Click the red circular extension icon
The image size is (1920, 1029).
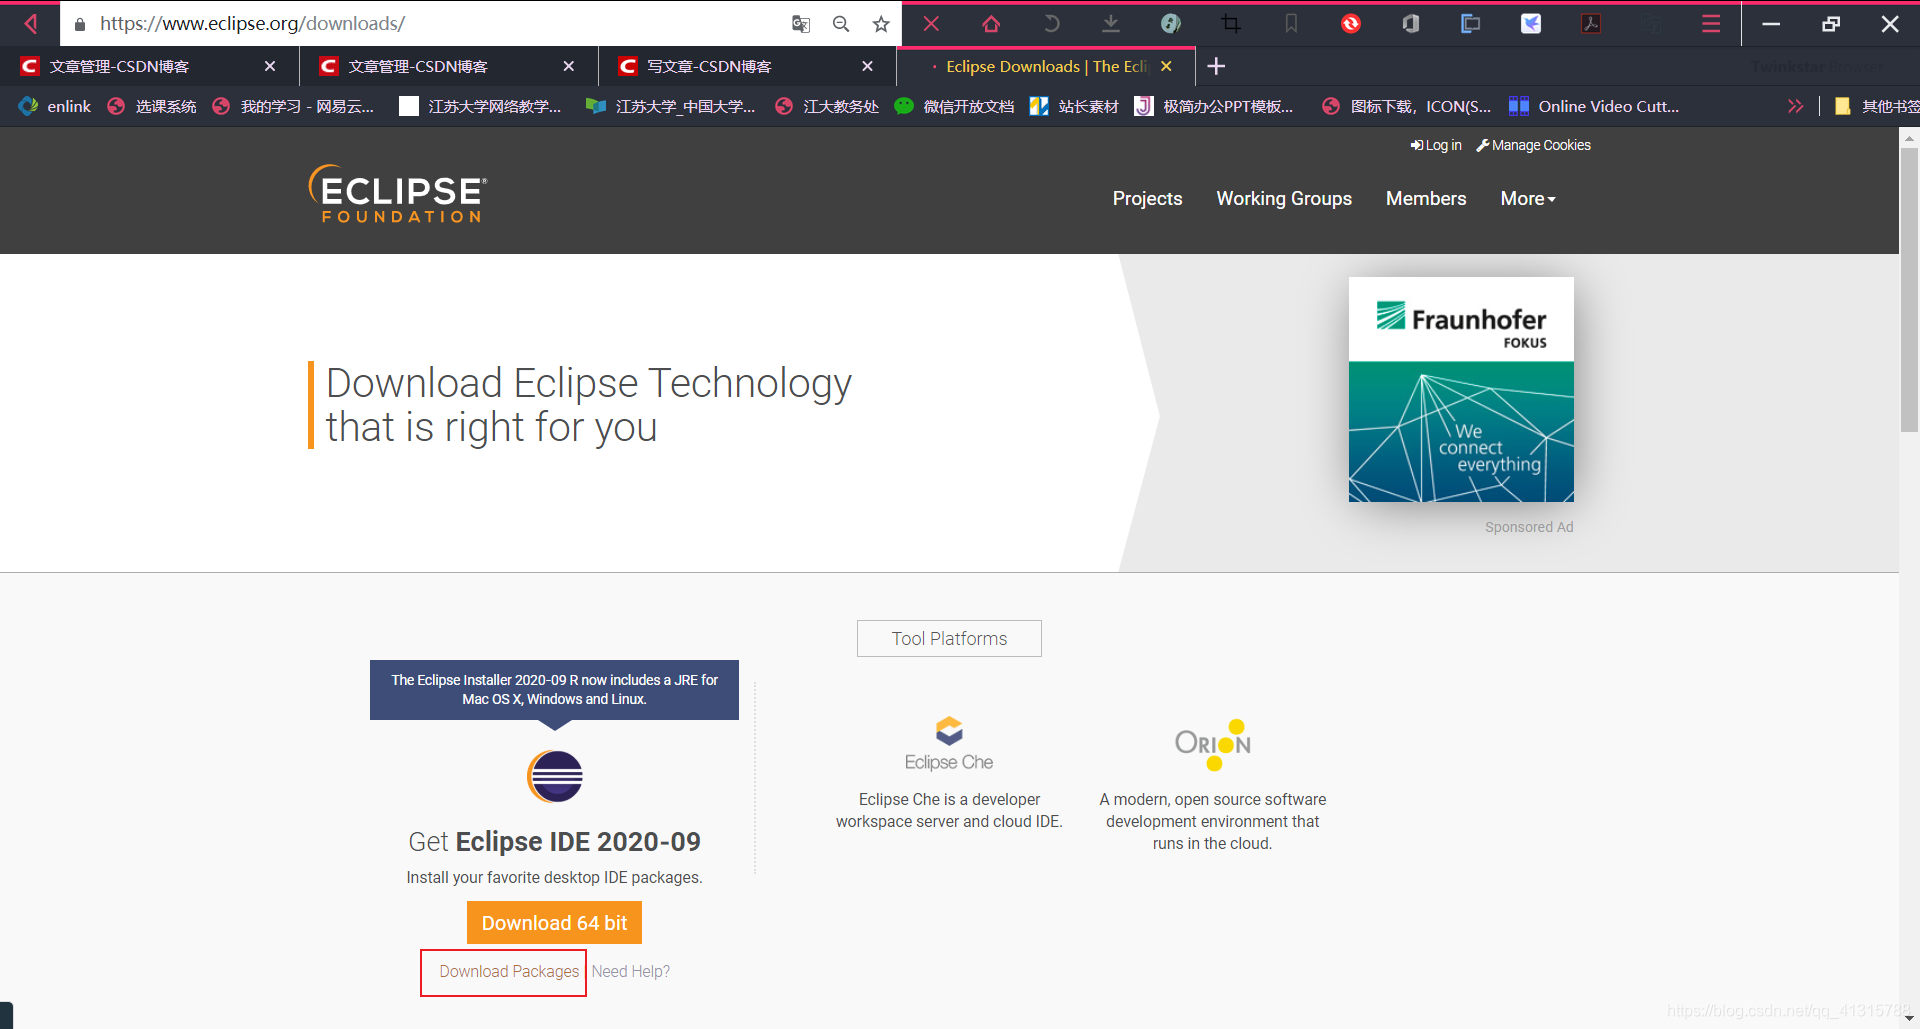pyautogui.click(x=1351, y=23)
